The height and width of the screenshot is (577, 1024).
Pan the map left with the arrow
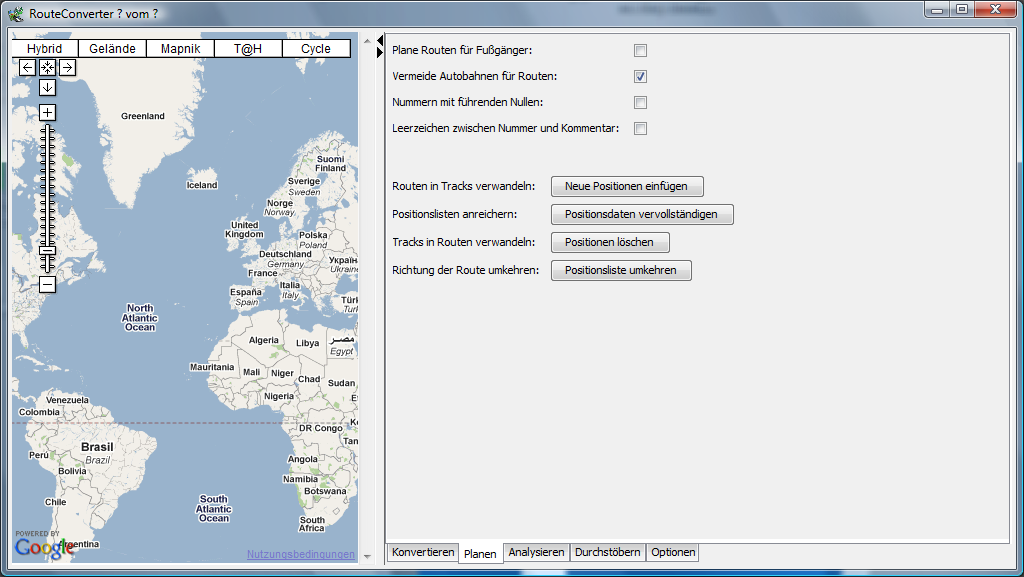pos(28,67)
